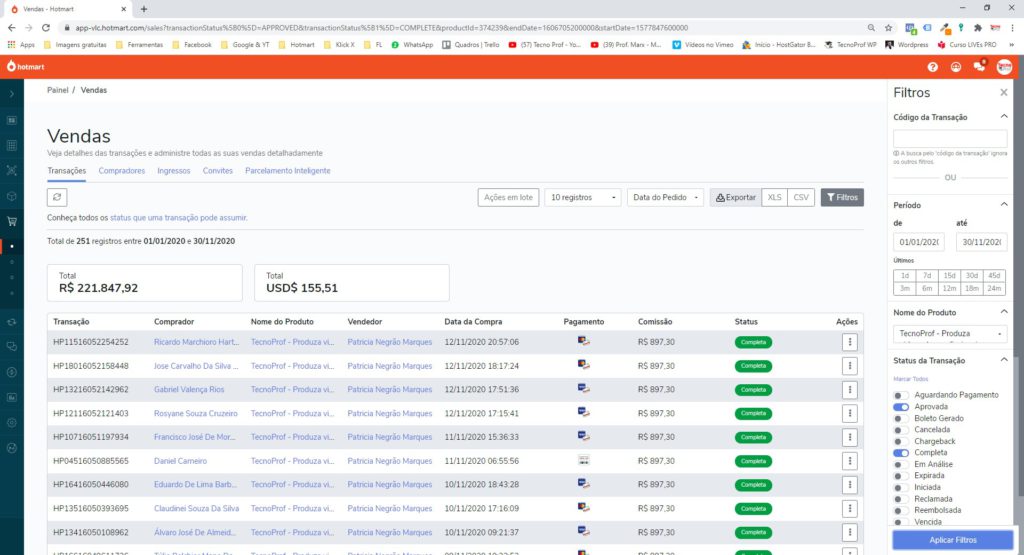Open actions menu for HP11516052254252
This screenshot has height=555, width=1024.
point(849,342)
